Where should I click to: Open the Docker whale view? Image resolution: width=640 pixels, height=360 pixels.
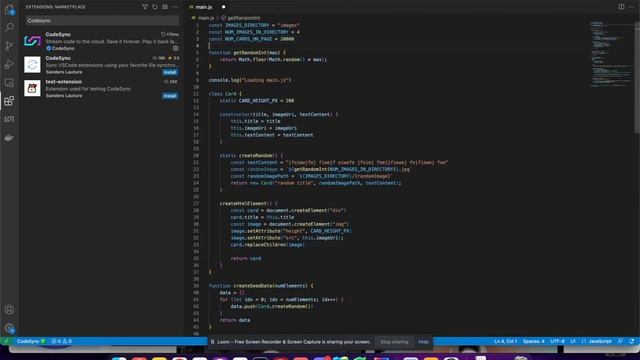[9, 138]
